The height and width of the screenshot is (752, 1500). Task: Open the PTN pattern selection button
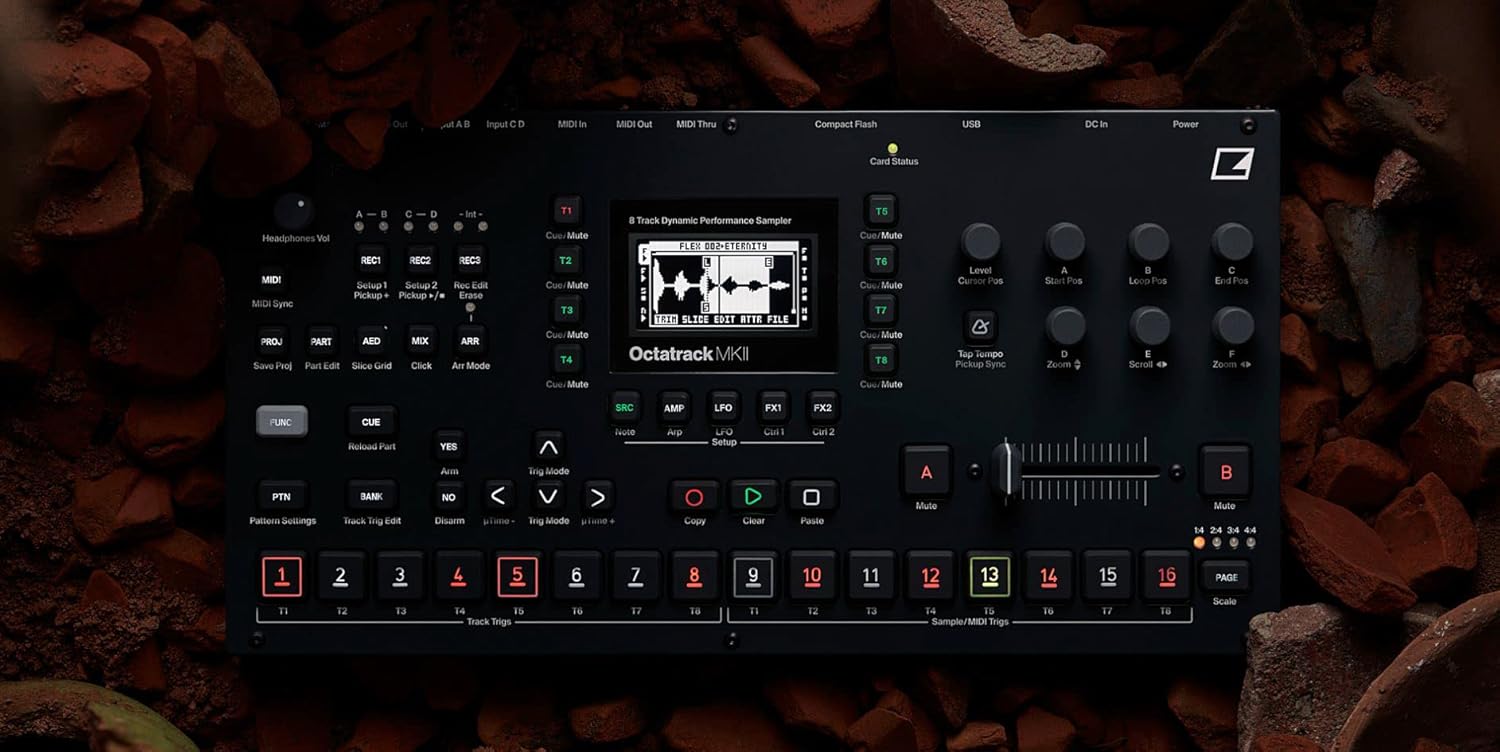pos(281,497)
